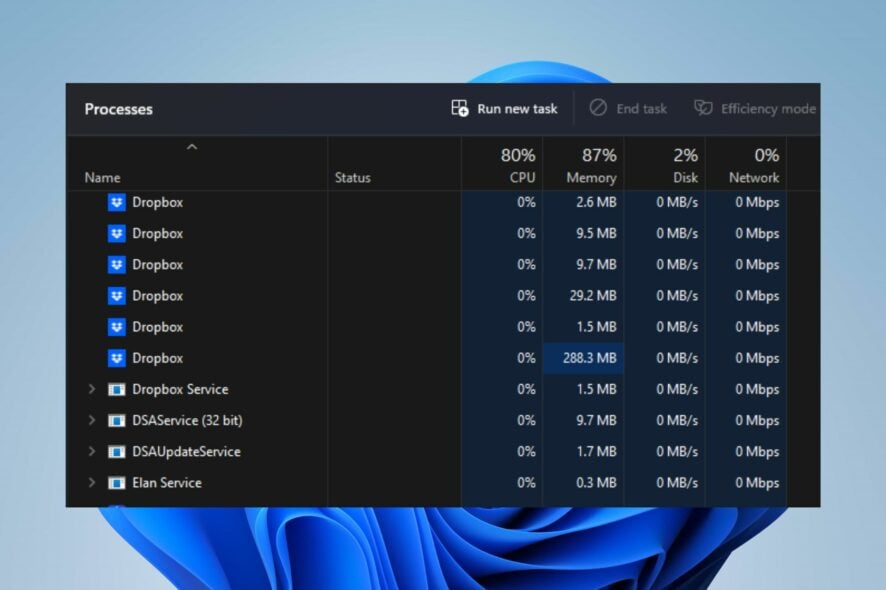Sort processes by Memory column
Viewport: 886px width, 590px height.
pos(584,164)
